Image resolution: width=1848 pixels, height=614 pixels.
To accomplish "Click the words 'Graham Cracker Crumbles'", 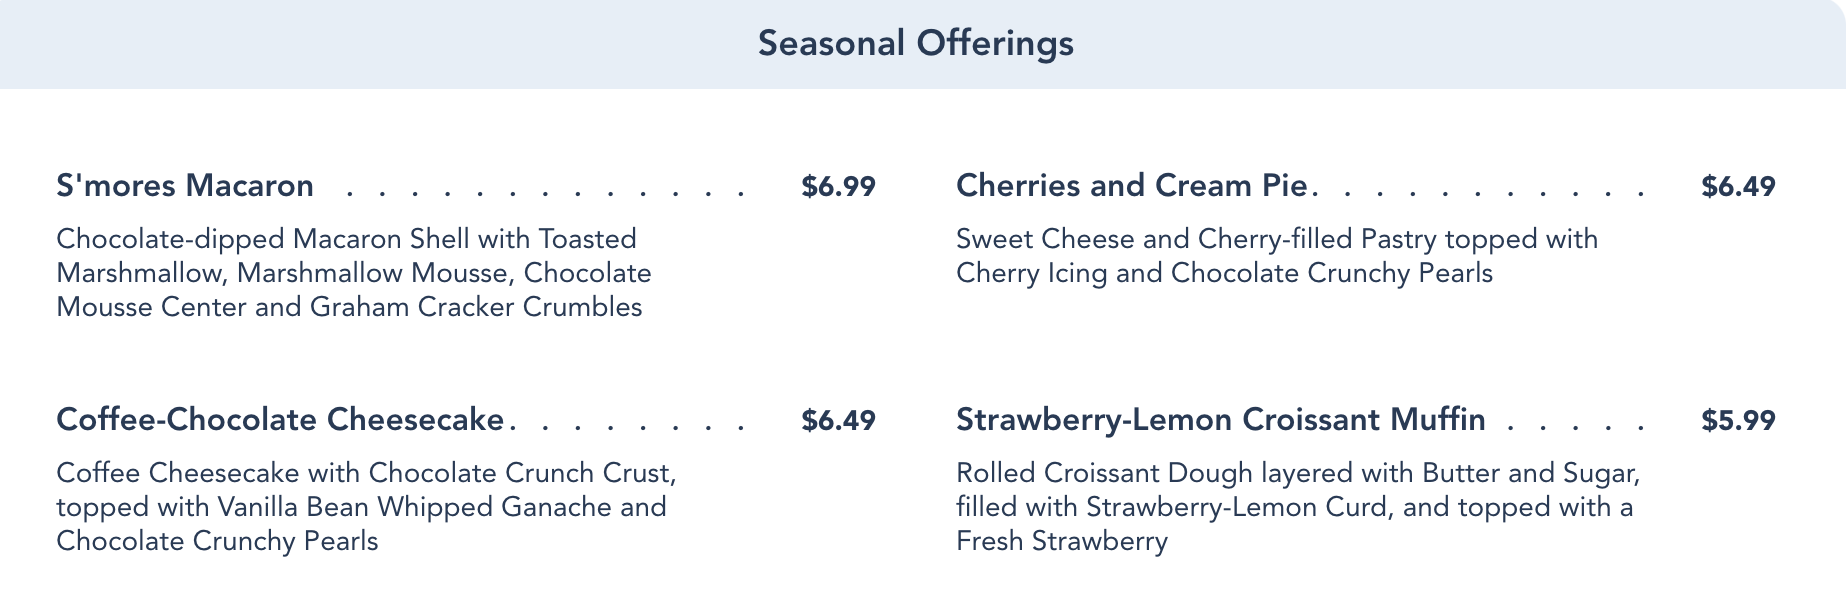I will pos(476,307).
